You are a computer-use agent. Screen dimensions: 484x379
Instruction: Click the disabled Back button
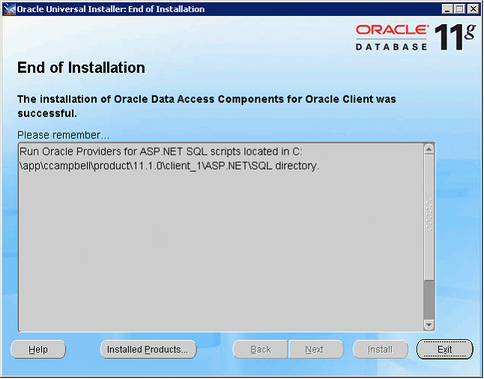(x=260, y=349)
